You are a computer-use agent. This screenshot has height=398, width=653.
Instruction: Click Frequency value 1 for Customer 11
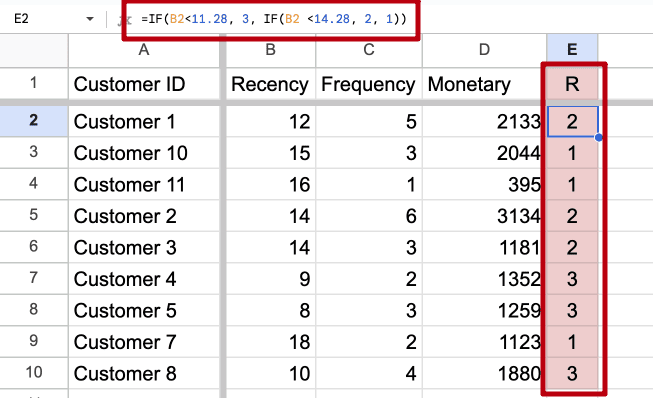coord(369,184)
